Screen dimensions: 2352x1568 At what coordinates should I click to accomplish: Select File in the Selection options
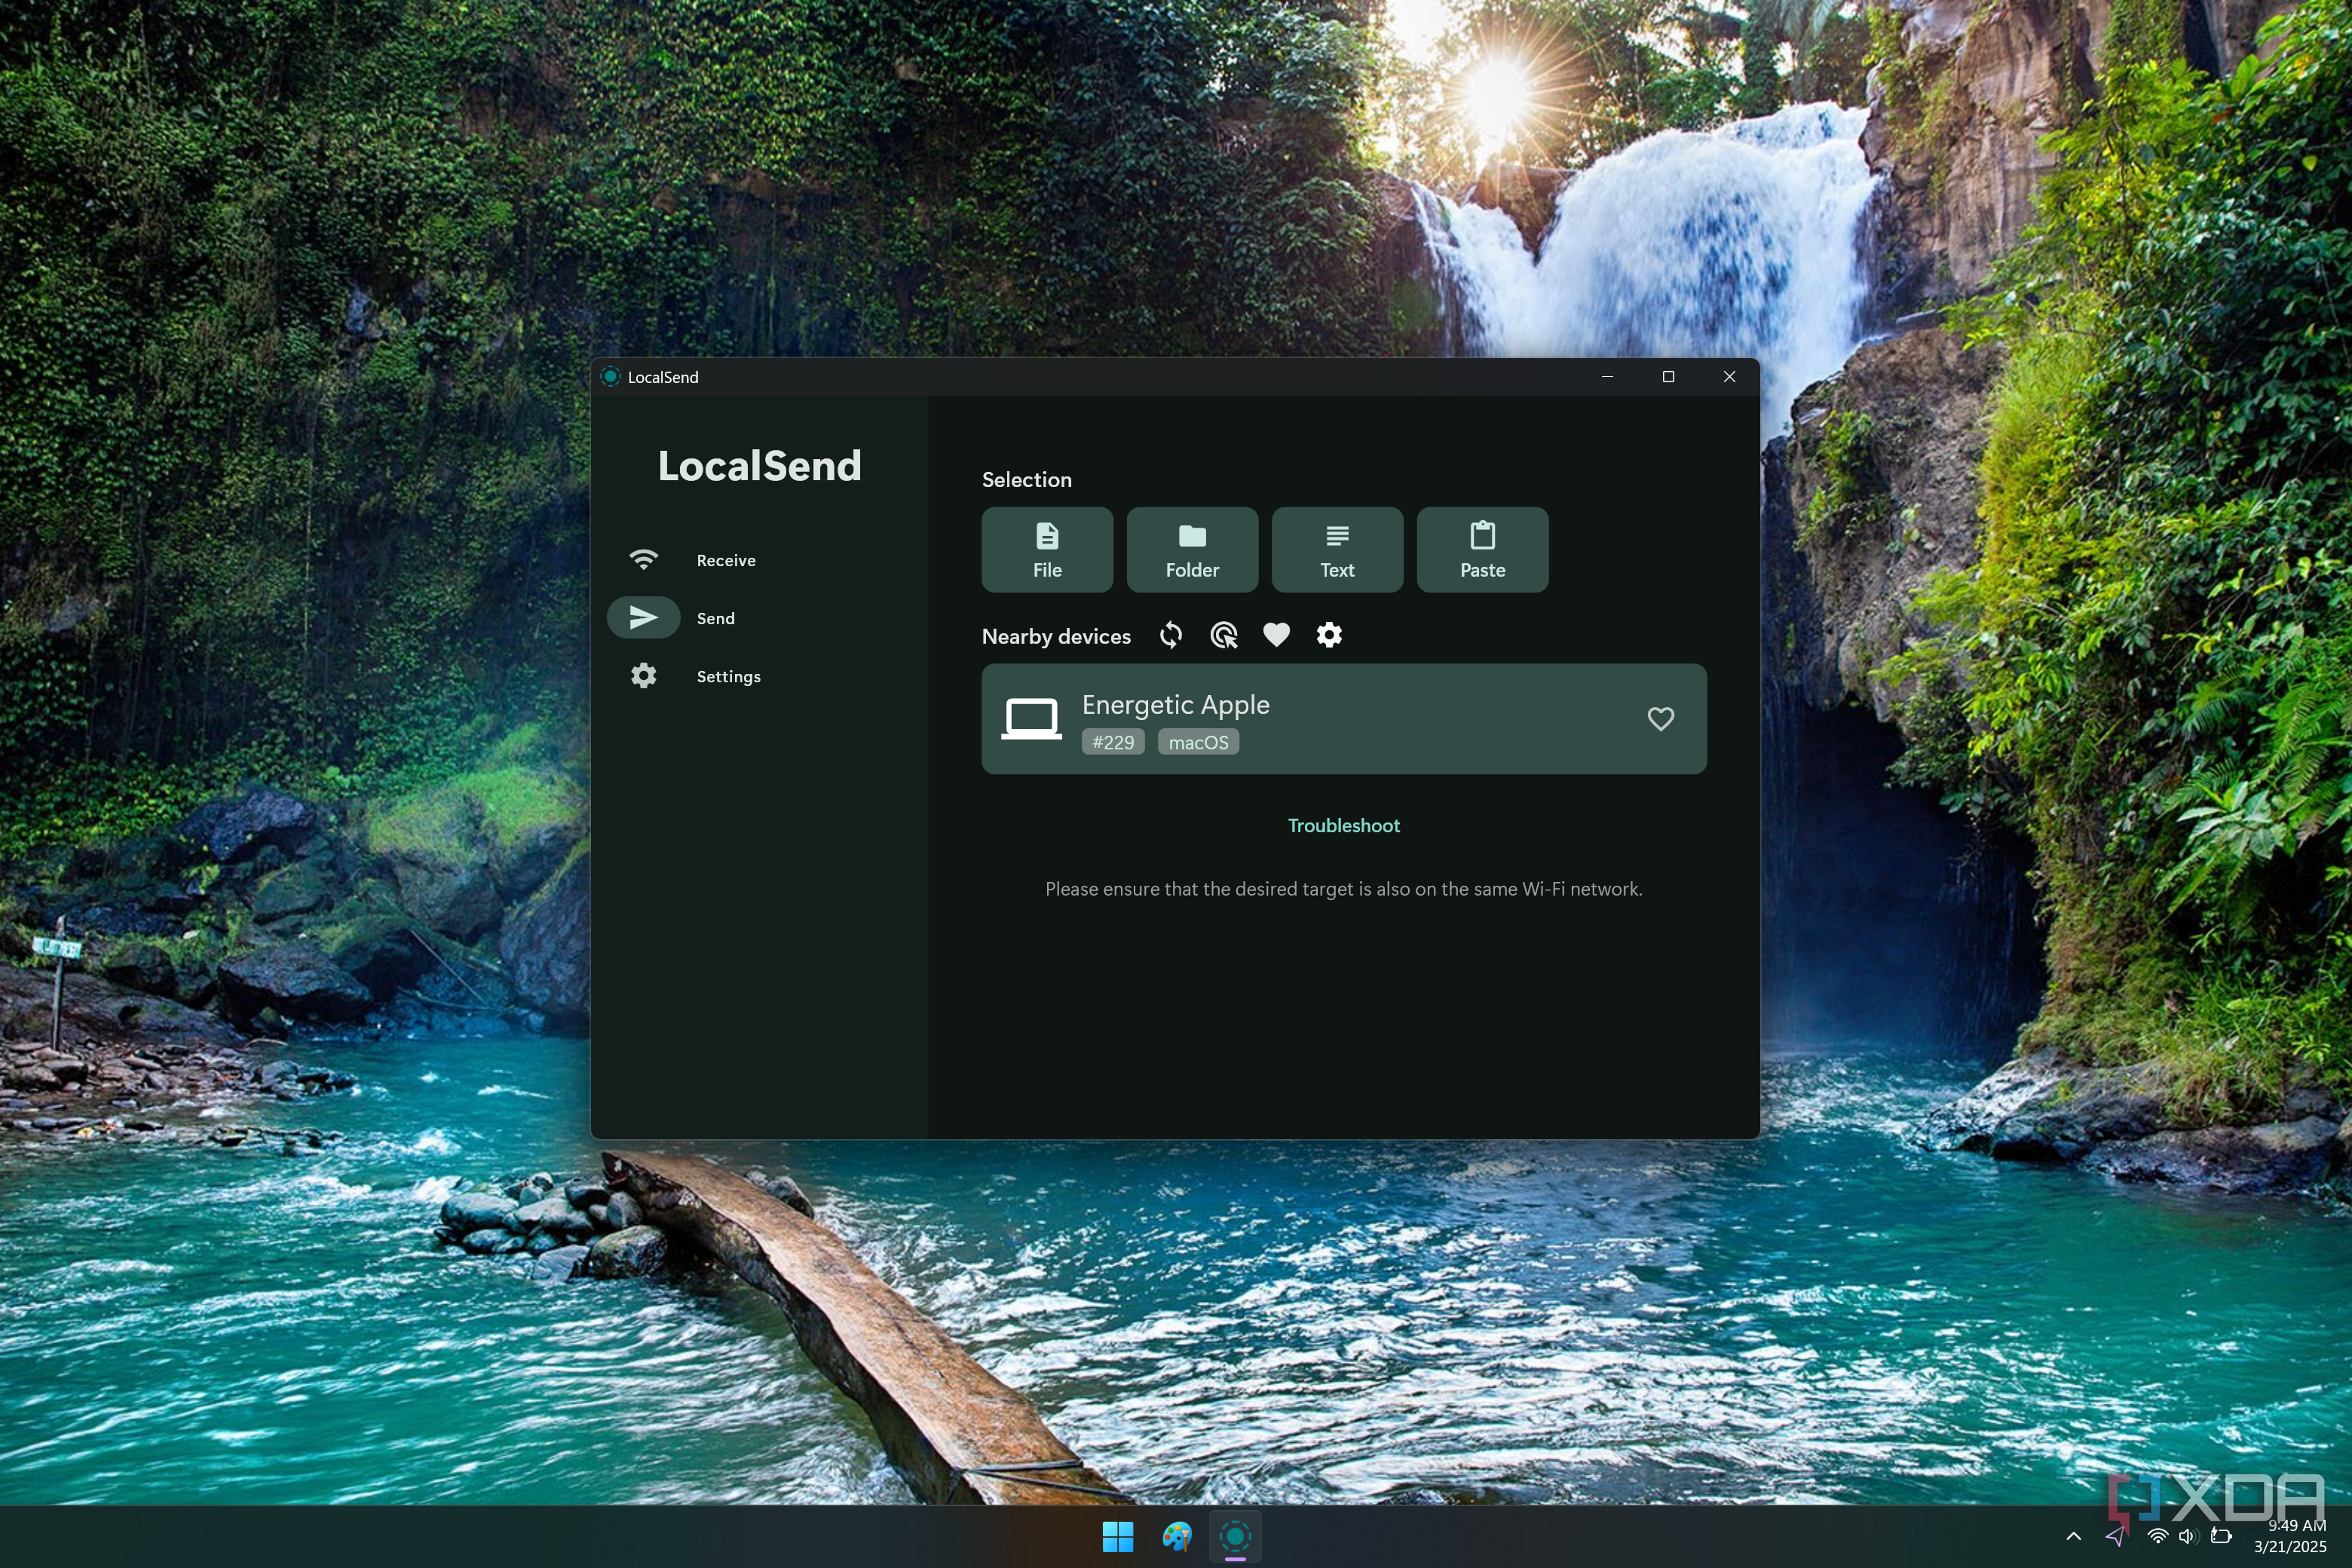click(1046, 549)
